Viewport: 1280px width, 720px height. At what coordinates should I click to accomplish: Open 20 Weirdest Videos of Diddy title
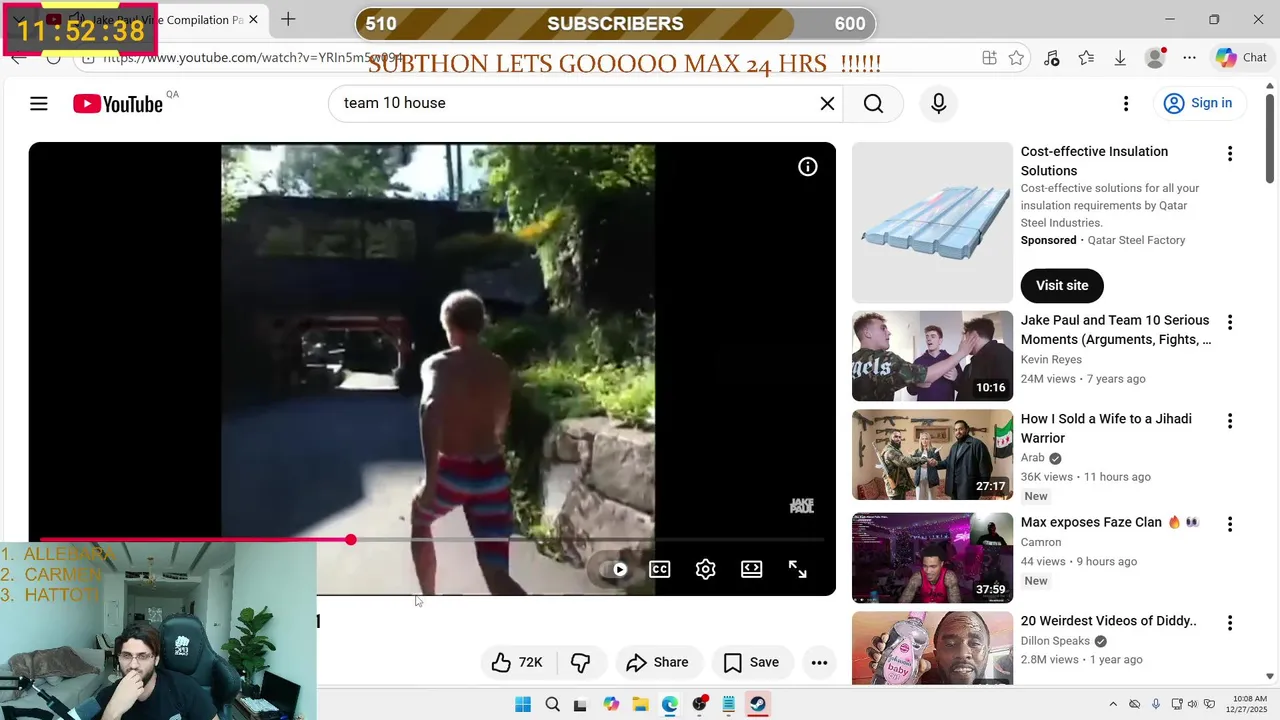pyautogui.click(x=1108, y=621)
